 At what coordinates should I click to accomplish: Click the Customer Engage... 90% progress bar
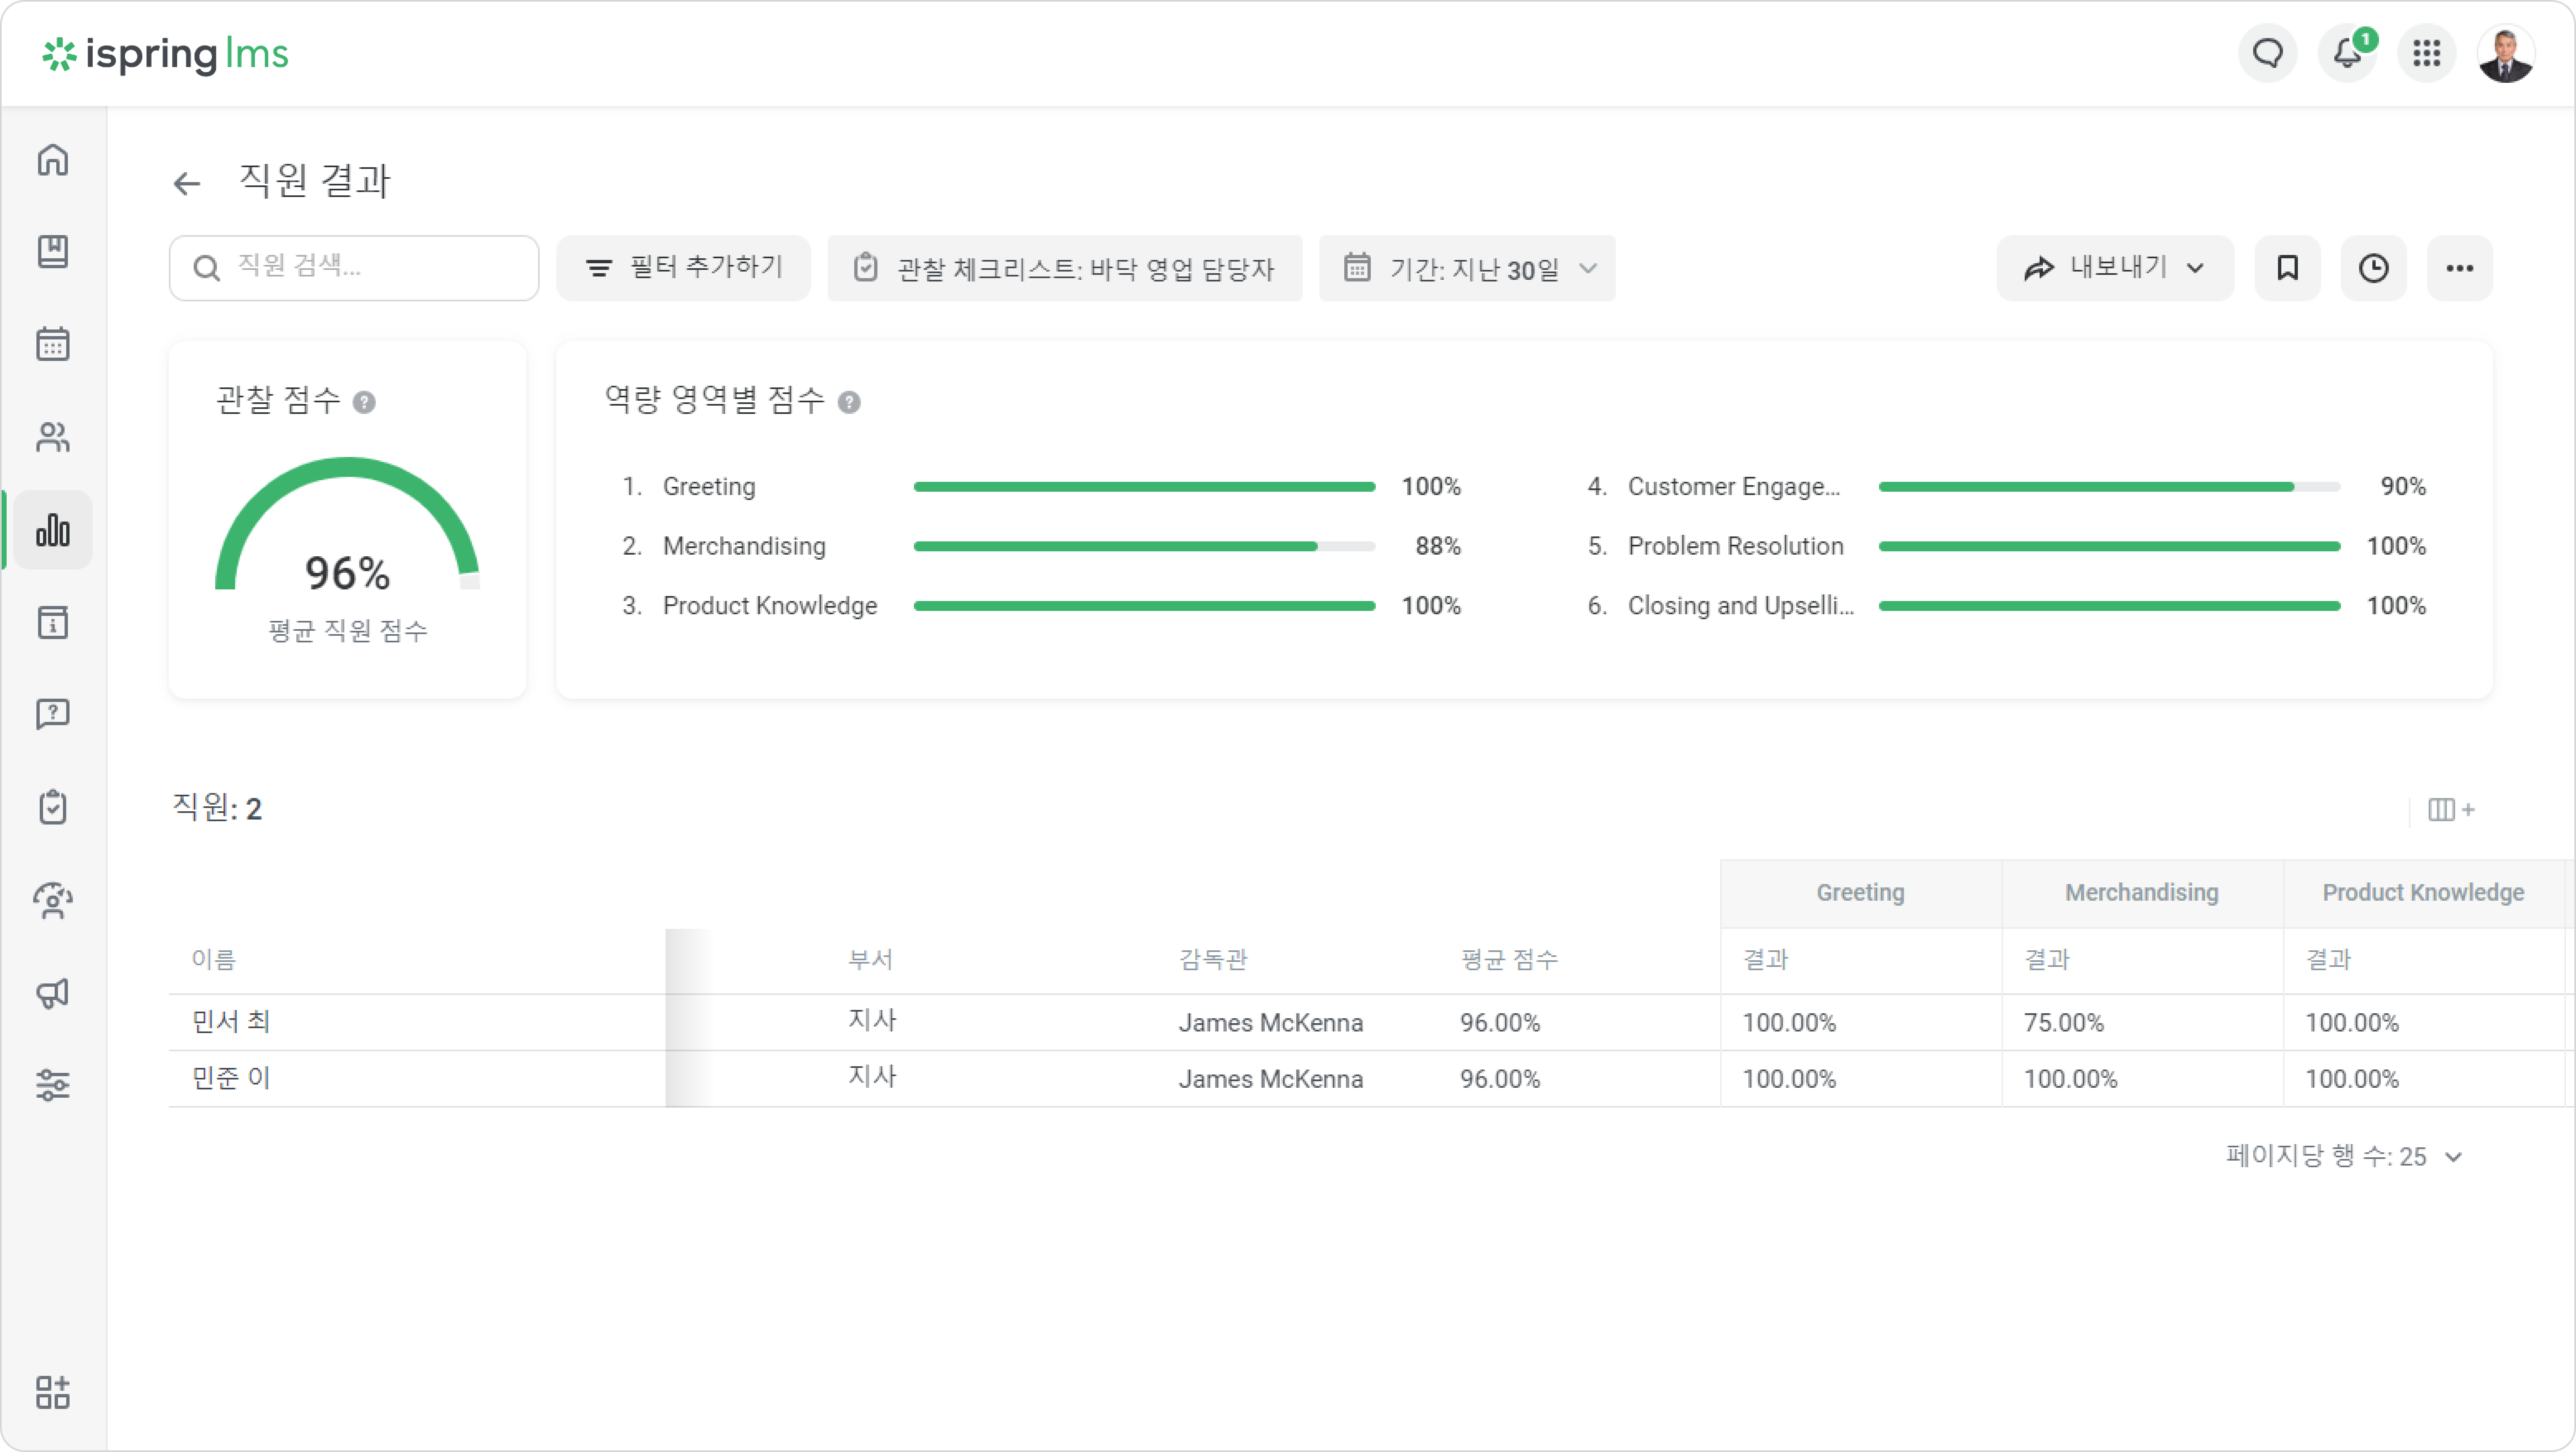pos(2109,487)
